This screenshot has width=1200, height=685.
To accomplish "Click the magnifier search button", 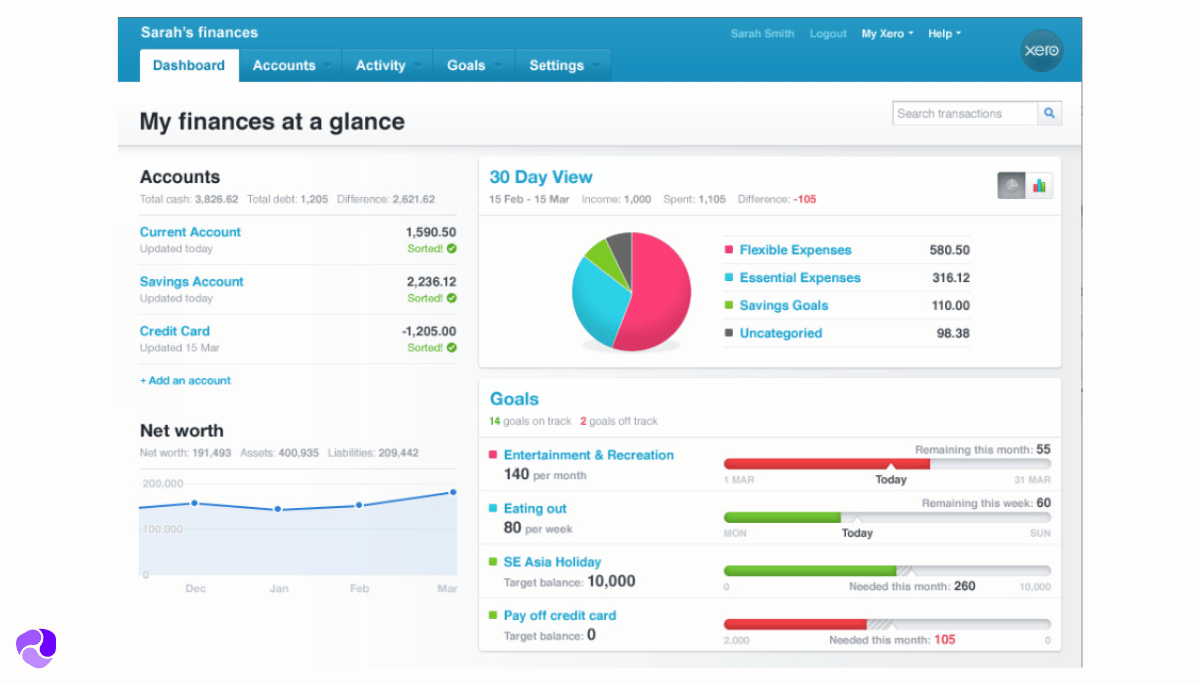I will [x=1049, y=114].
